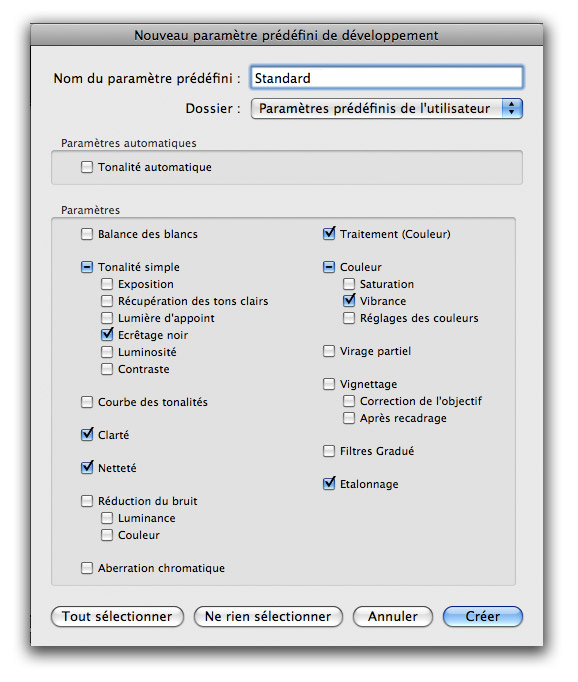
Task: Check Aberration chromatique
Action: [x=87, y=568]
